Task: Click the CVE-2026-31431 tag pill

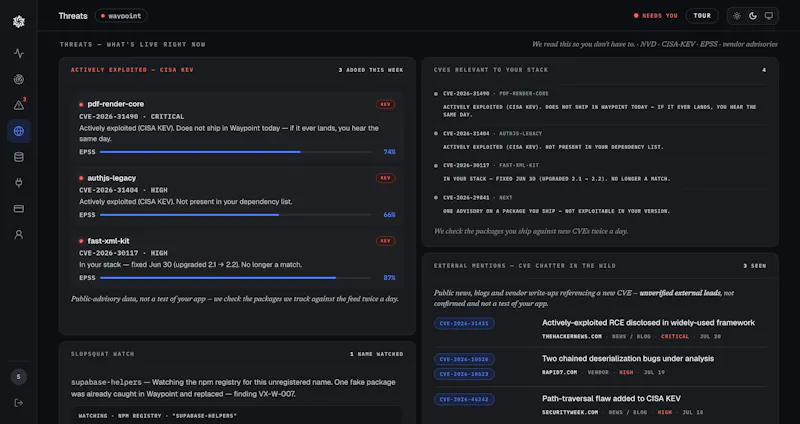Action: click(464, 323)
